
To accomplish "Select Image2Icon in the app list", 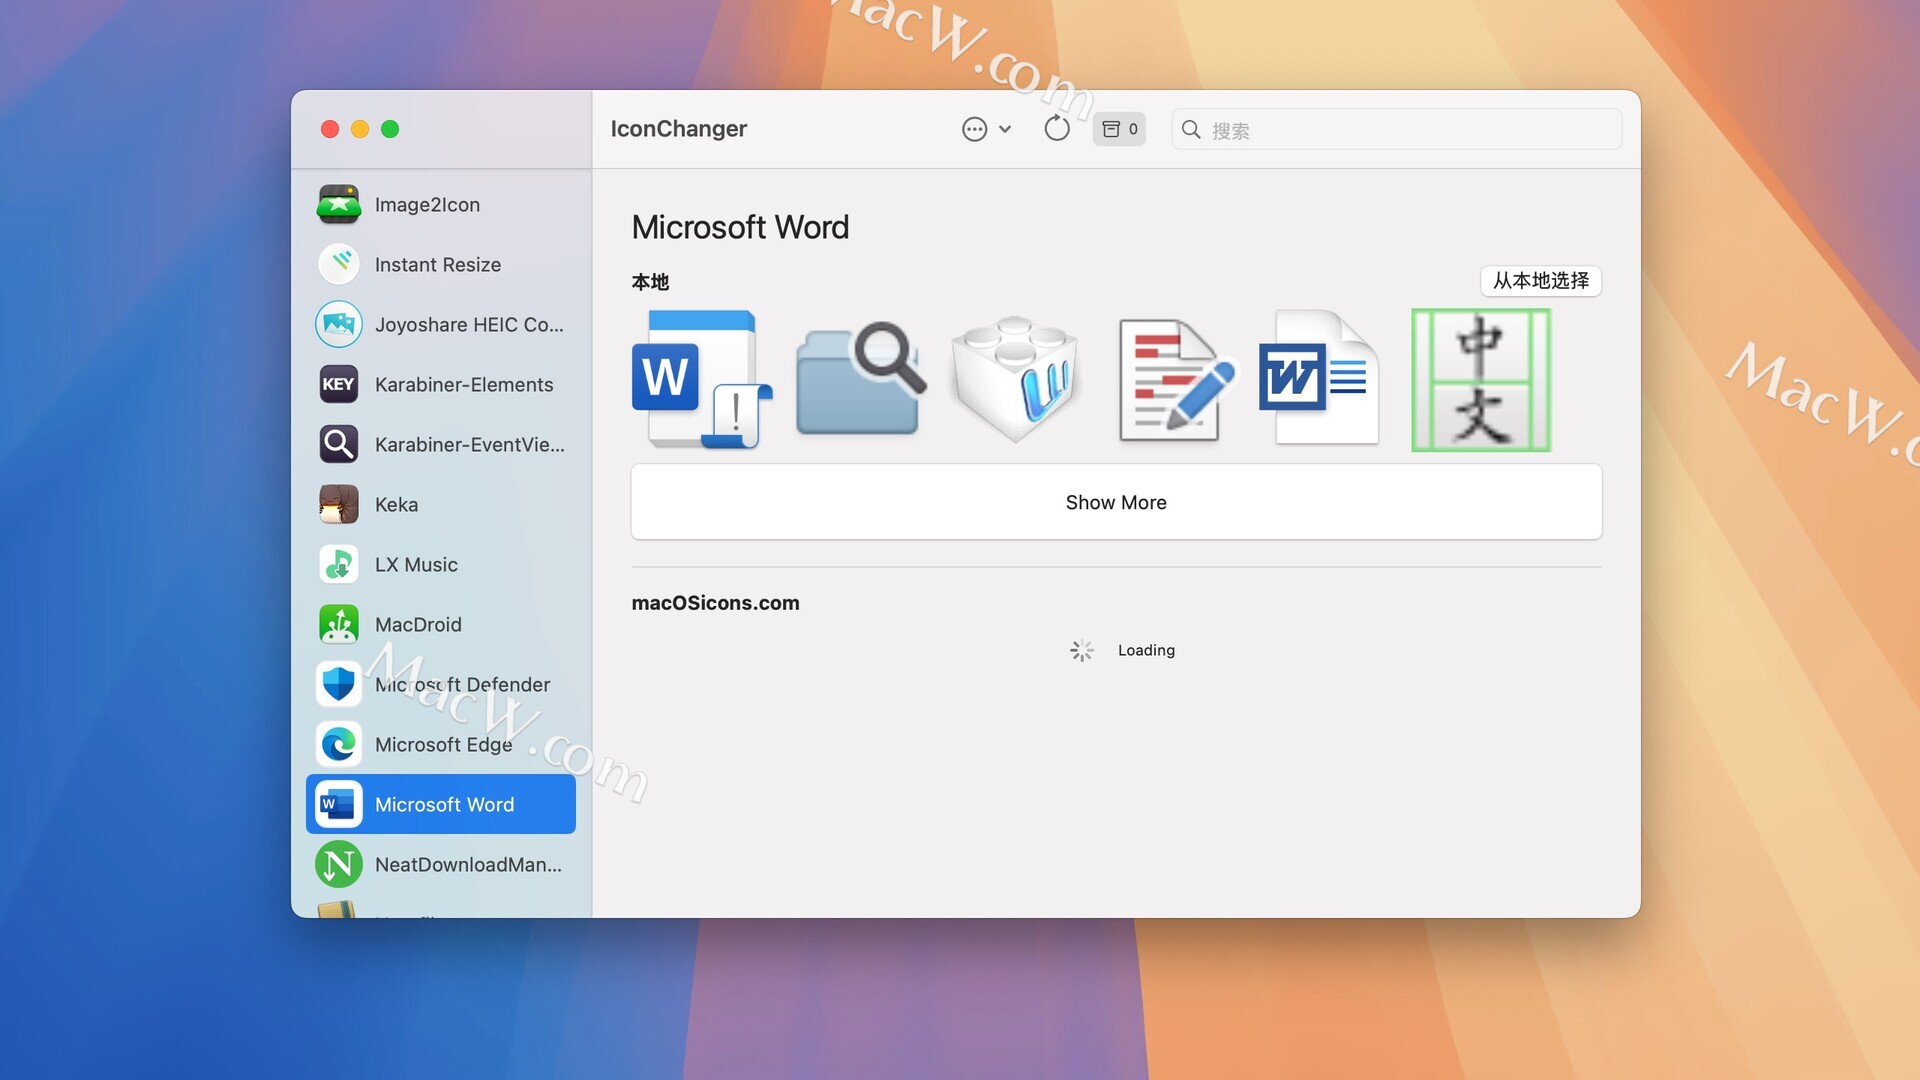I will 441,204.
